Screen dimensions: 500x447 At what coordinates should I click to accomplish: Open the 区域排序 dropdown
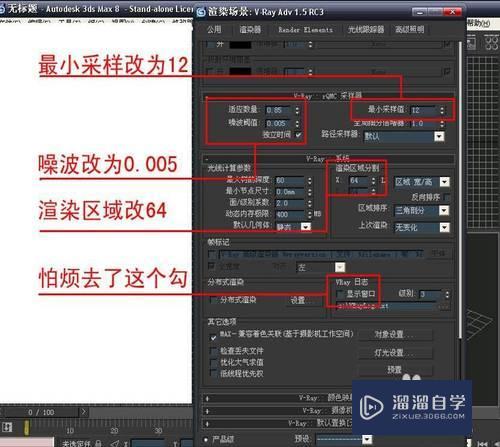(444, 210)
